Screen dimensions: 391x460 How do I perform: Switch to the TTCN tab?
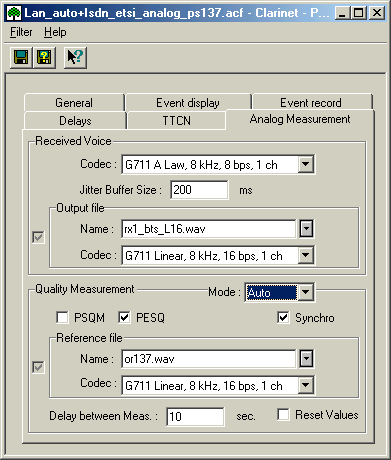coord(177,120)
